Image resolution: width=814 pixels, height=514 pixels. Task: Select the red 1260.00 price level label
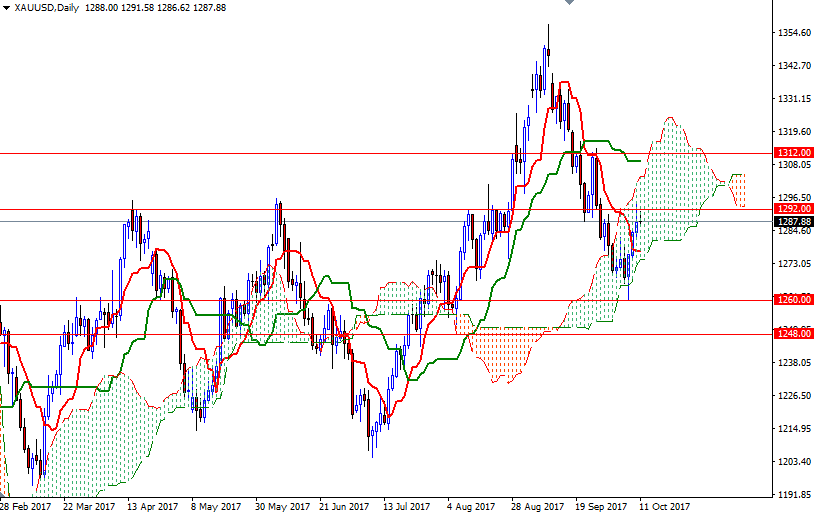click(x=794, y=300)
